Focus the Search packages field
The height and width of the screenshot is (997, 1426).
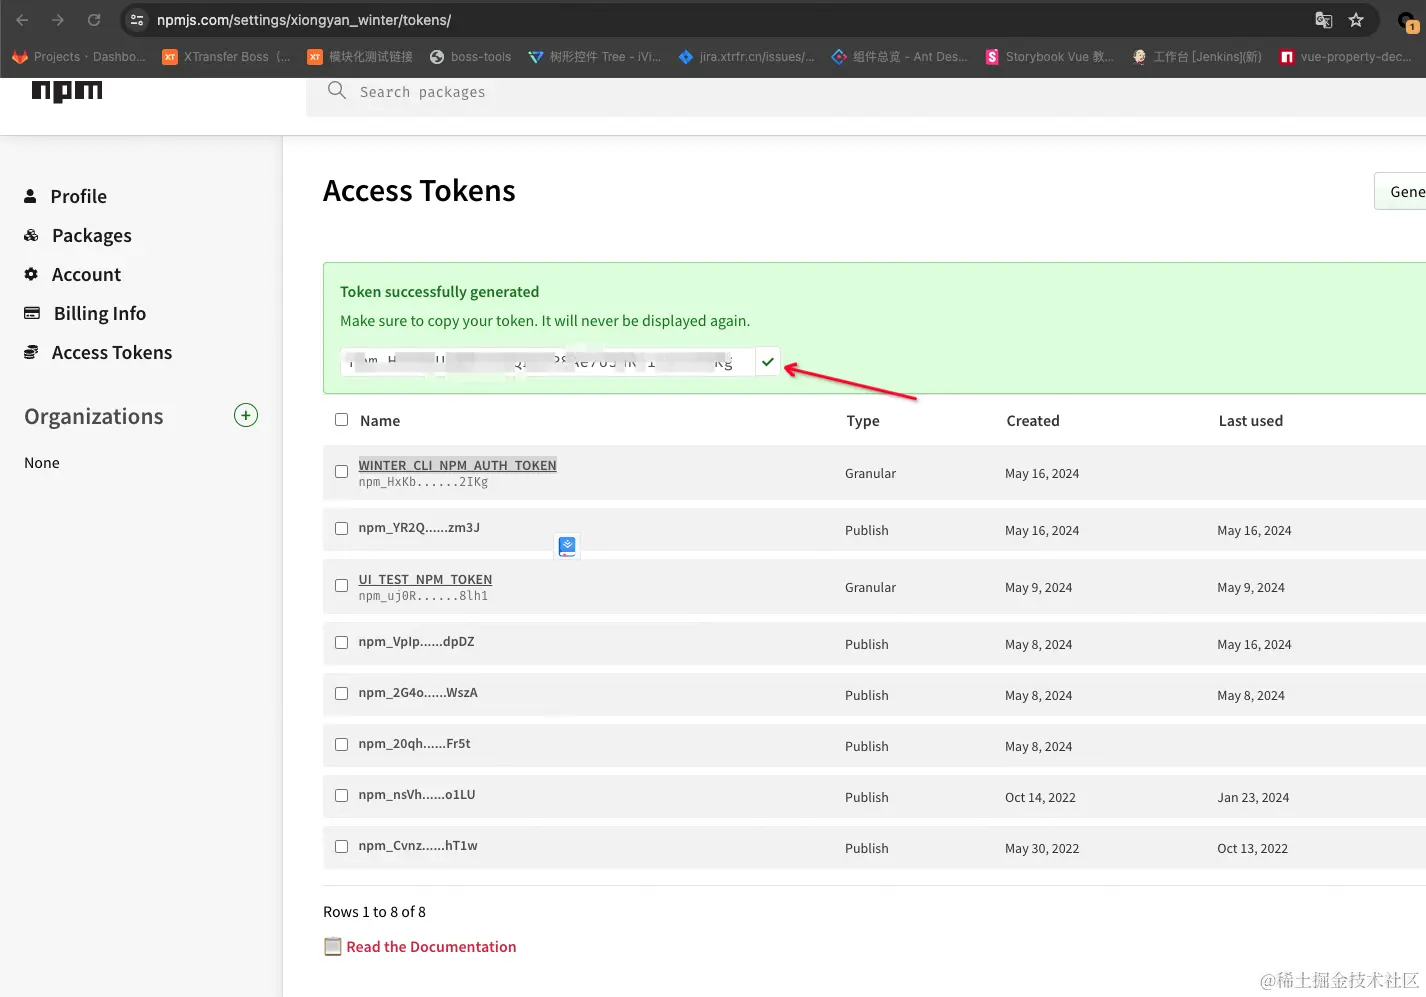pos(866,92)
